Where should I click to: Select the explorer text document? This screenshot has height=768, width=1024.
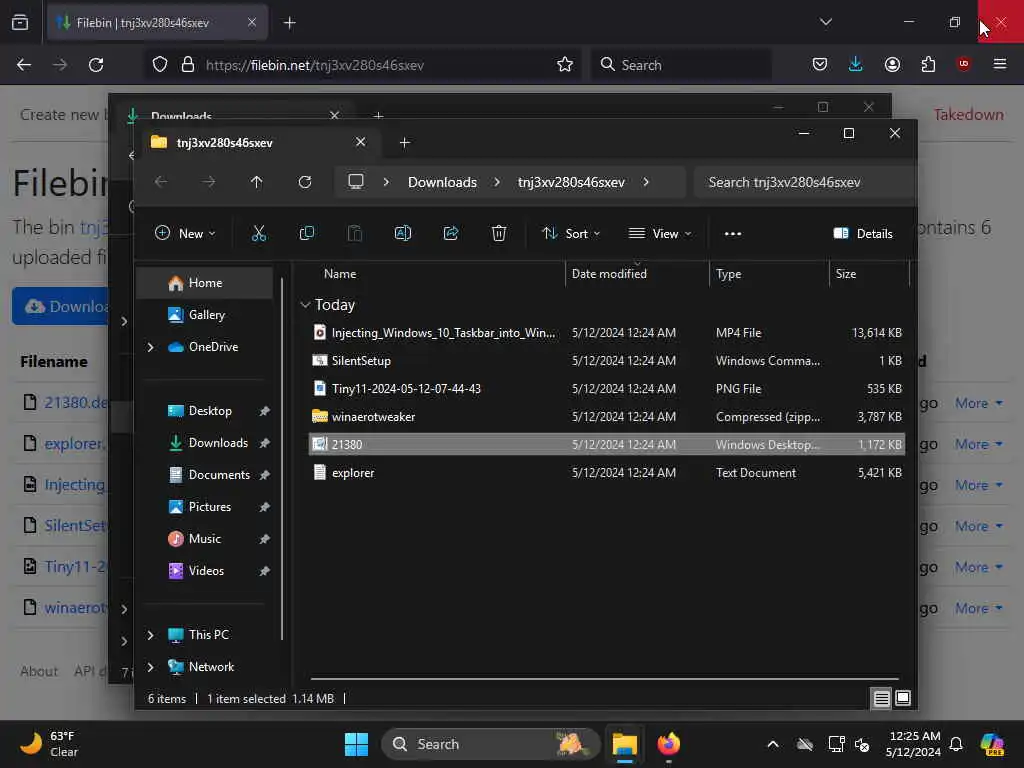click(x=607, y=473)
